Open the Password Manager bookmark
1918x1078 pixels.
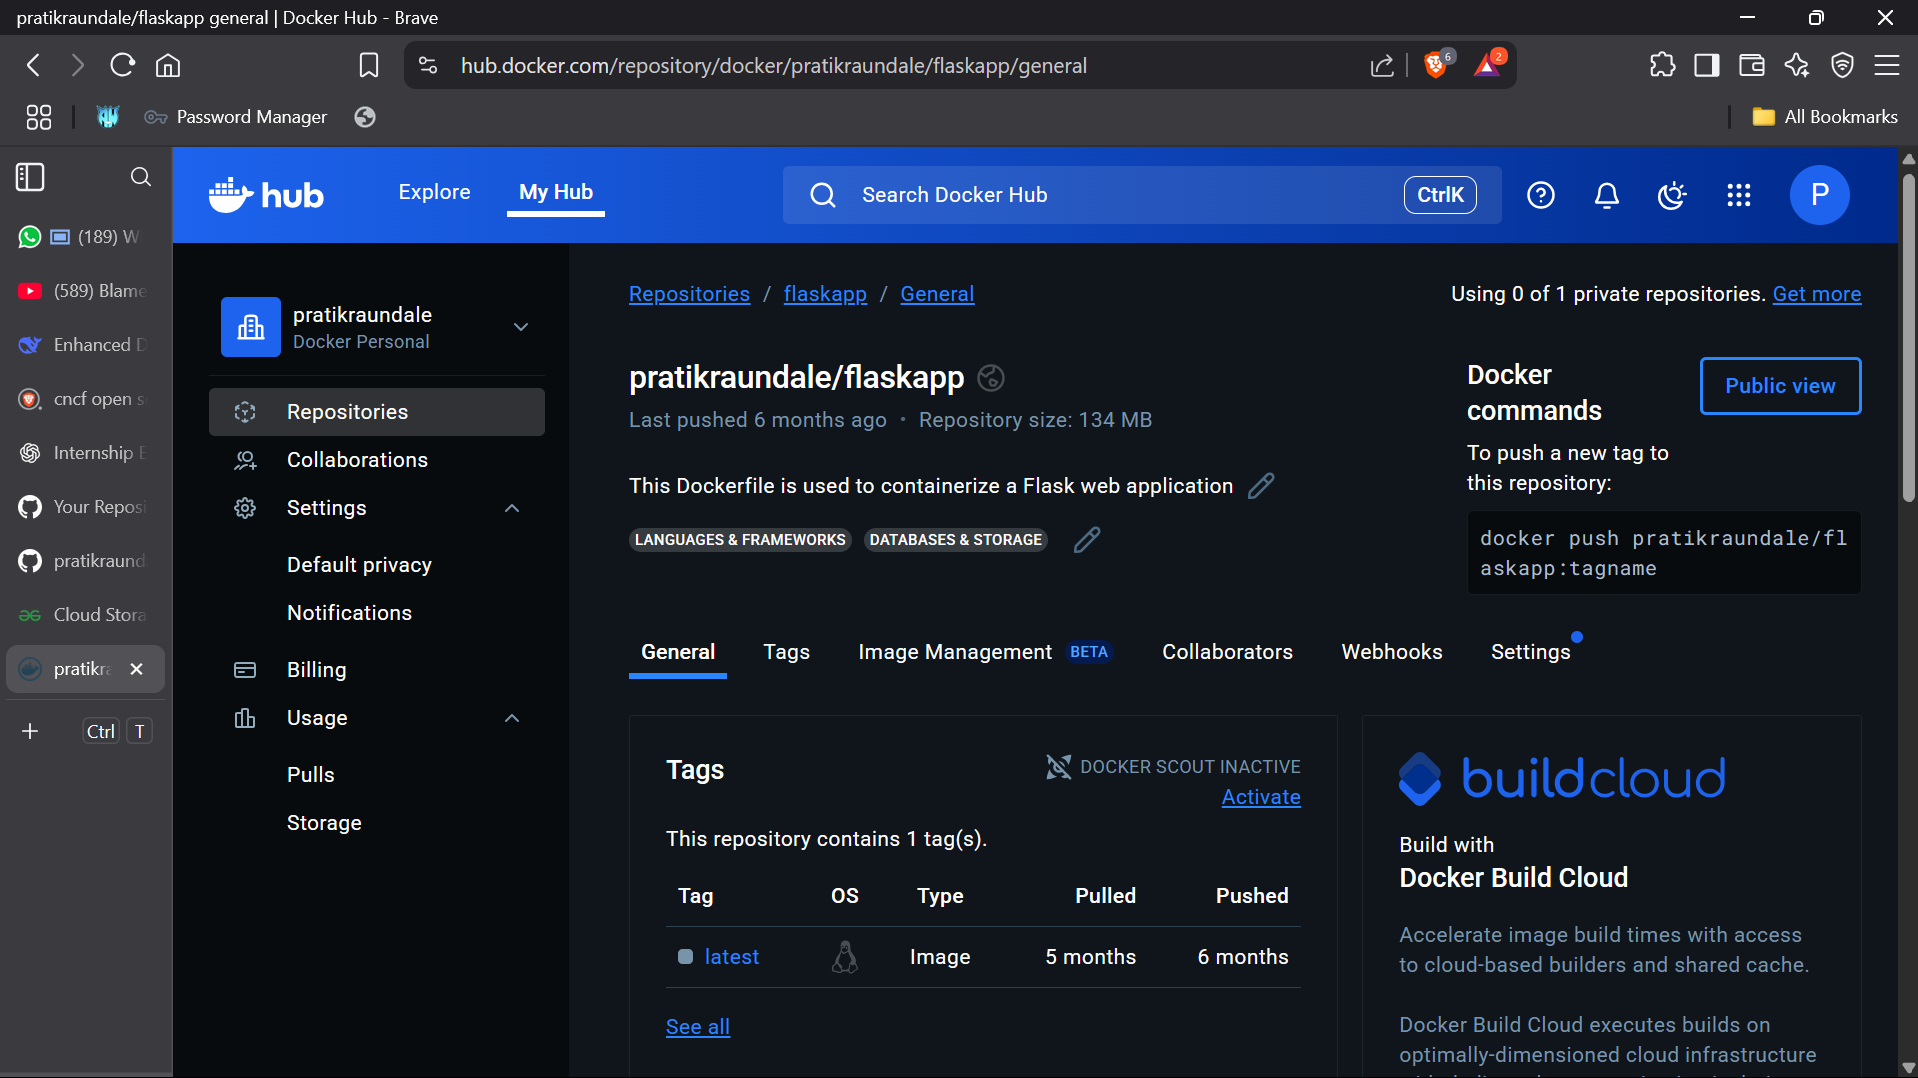click(x=236, y=117)
